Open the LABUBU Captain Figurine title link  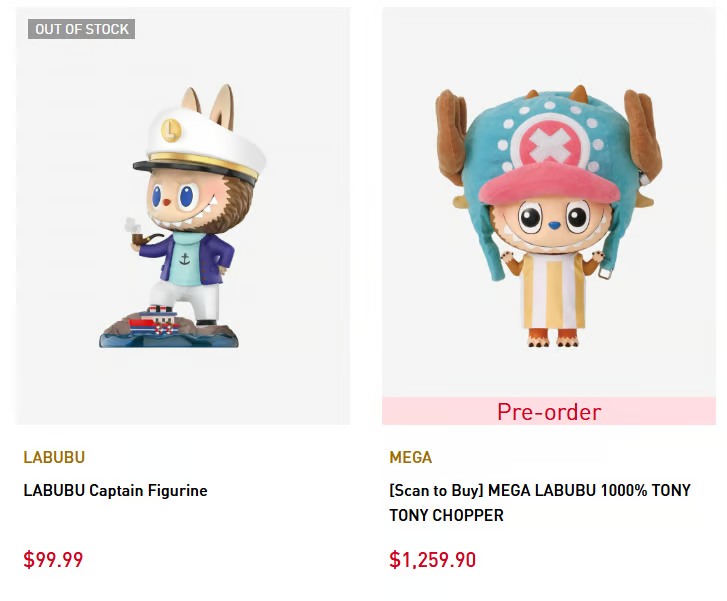pos(115,490)
